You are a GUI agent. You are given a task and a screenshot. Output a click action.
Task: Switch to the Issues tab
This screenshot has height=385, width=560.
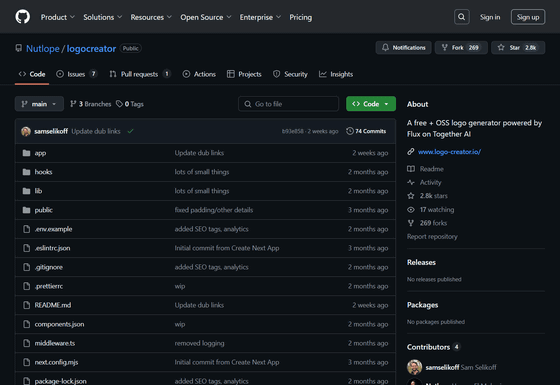pyautogui.click(x=76, y=74)
